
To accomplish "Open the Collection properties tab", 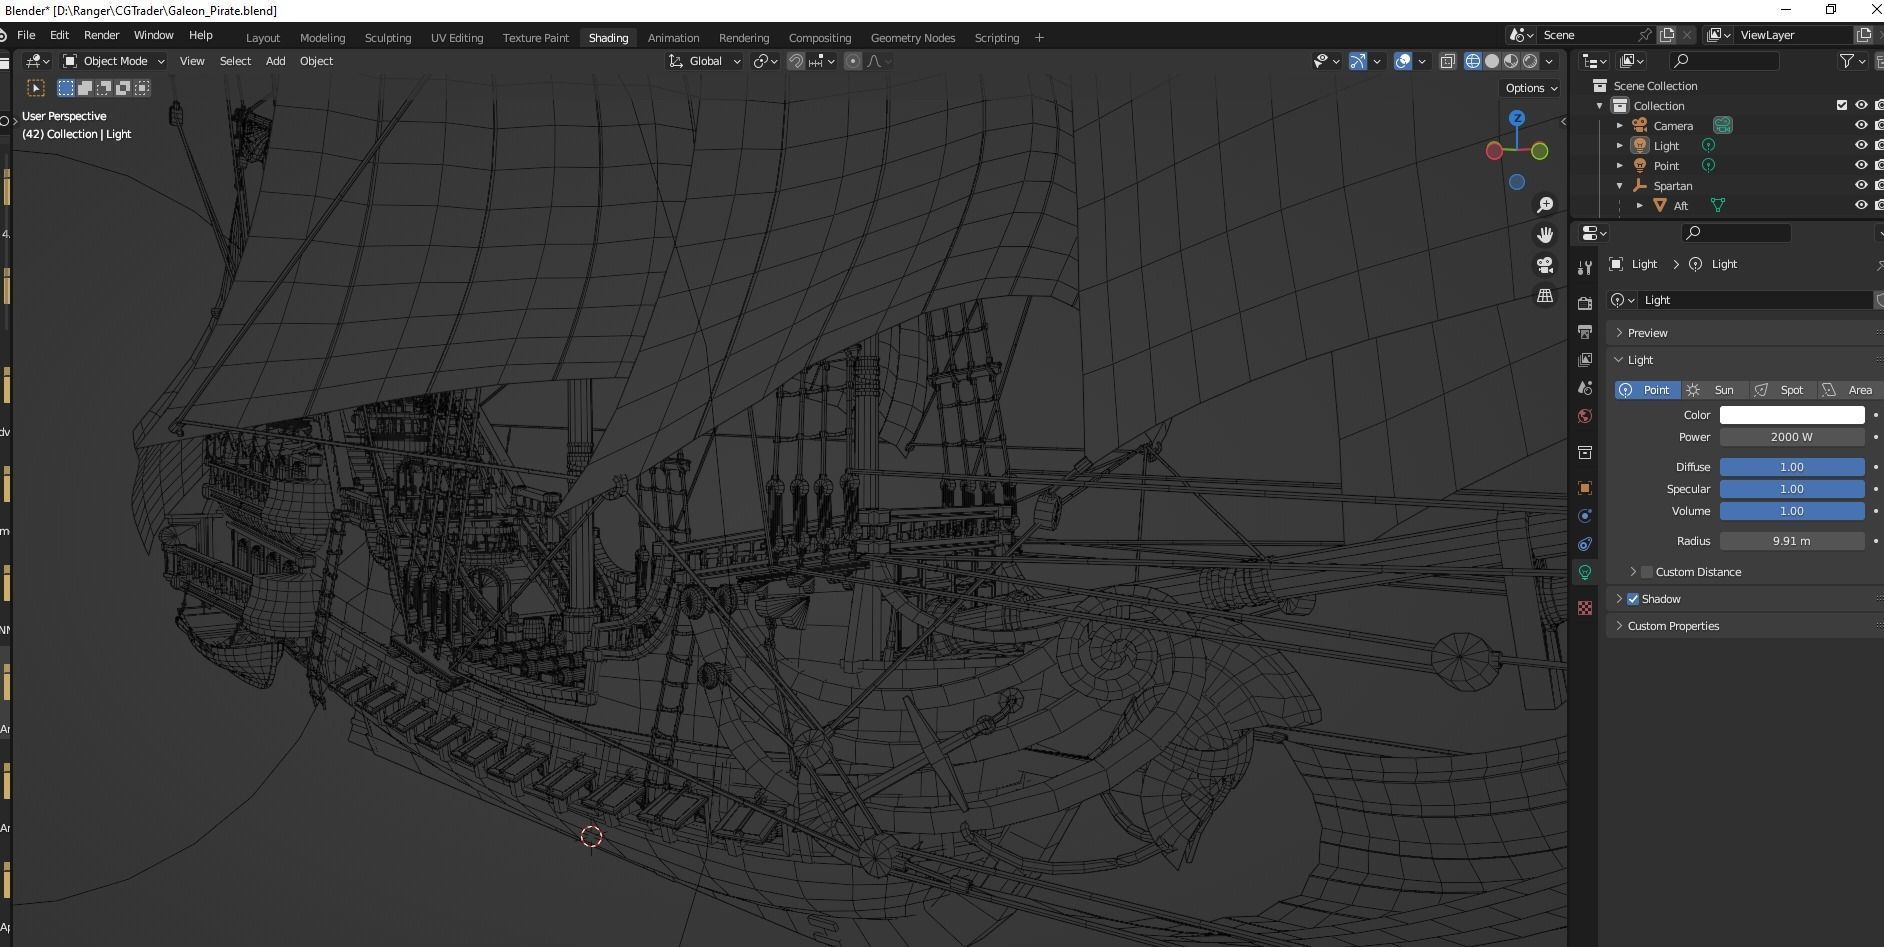I will [1585, 452].
